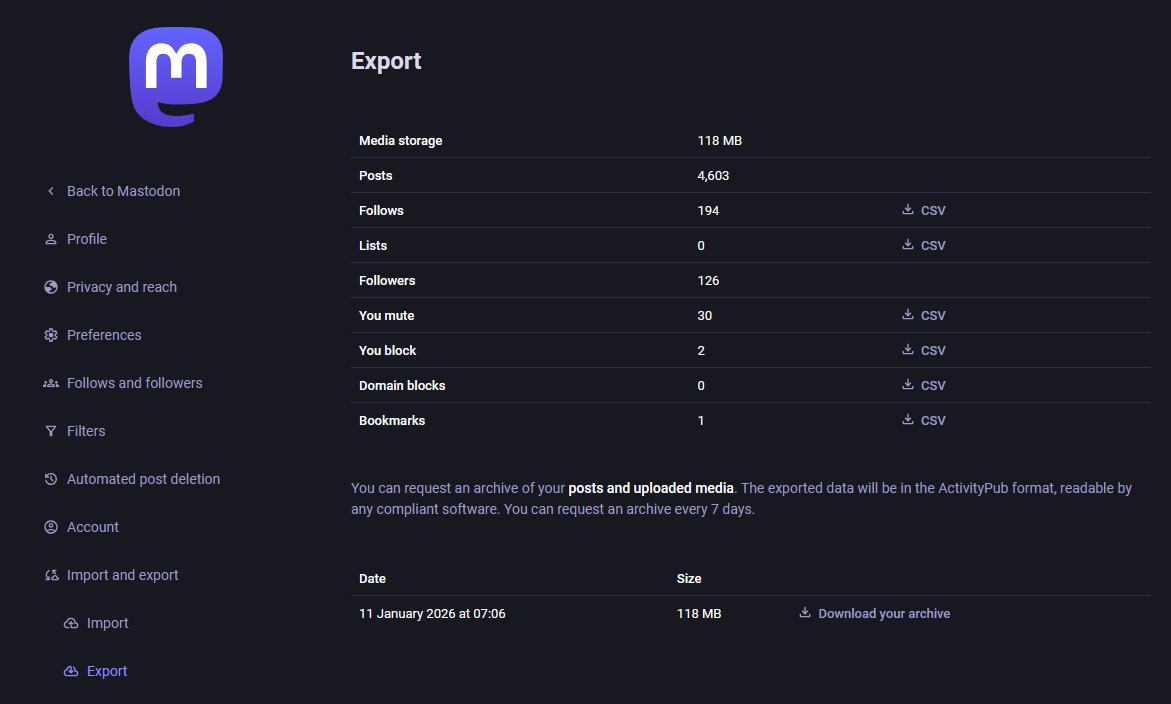Click the Back to Mastodon chevron icon
The image size is (1171, 704).
51,191
